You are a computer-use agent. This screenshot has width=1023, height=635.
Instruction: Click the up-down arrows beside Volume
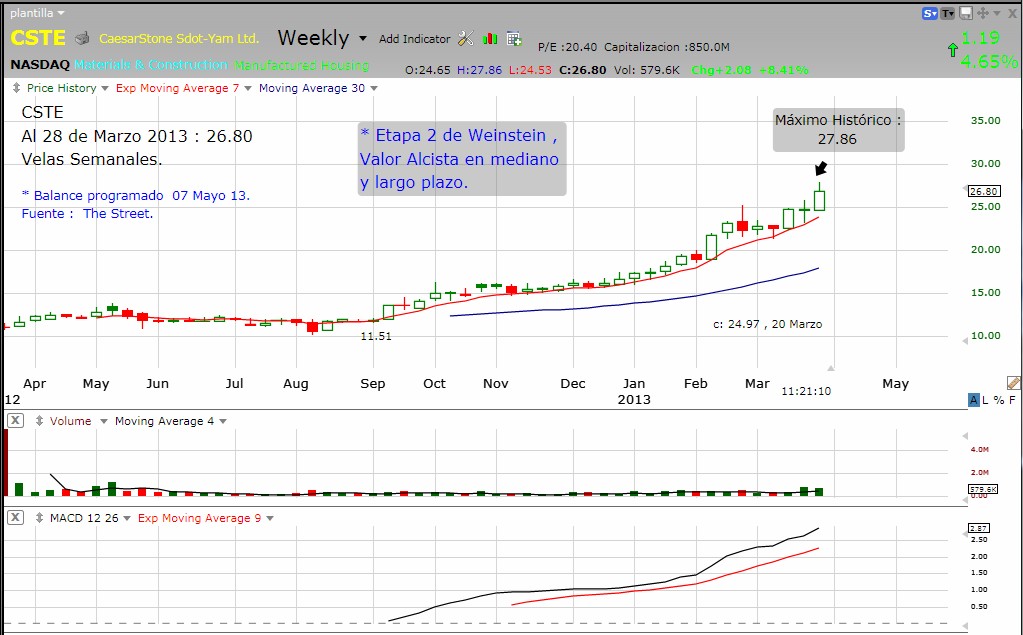click(39, 421)
